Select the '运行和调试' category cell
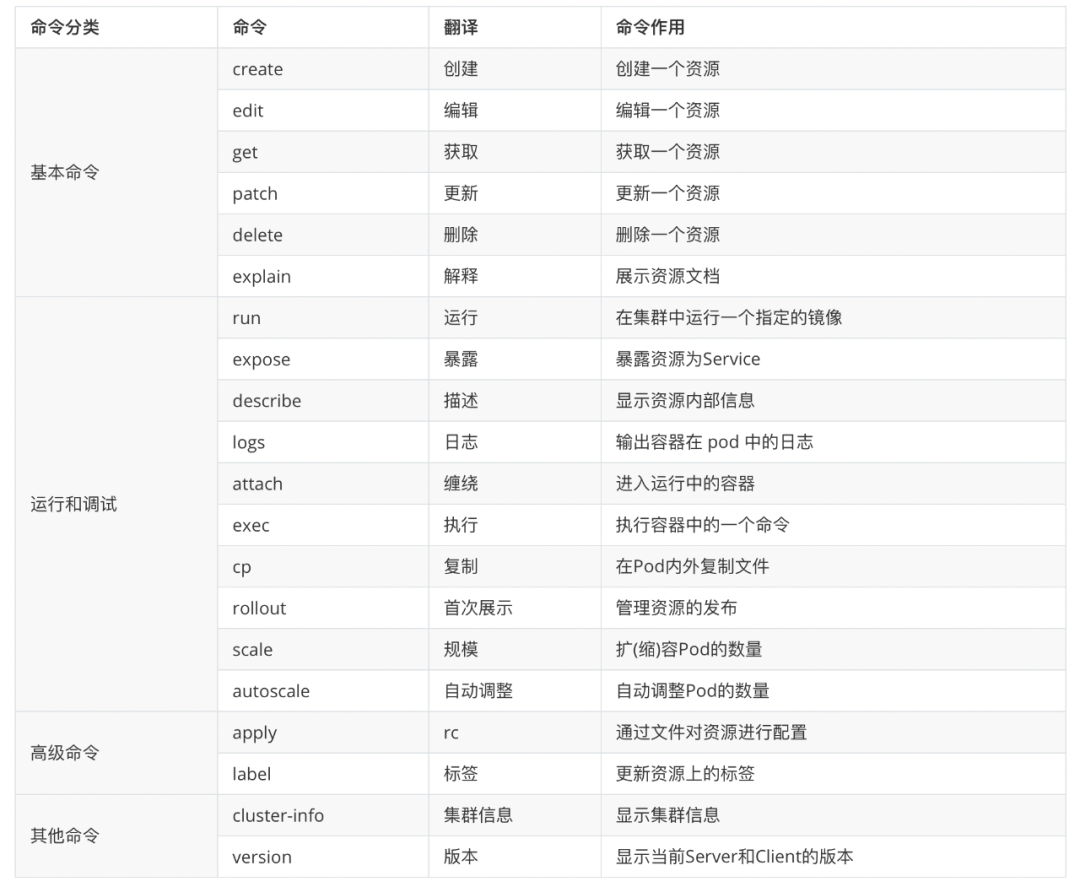 point(116,504)
